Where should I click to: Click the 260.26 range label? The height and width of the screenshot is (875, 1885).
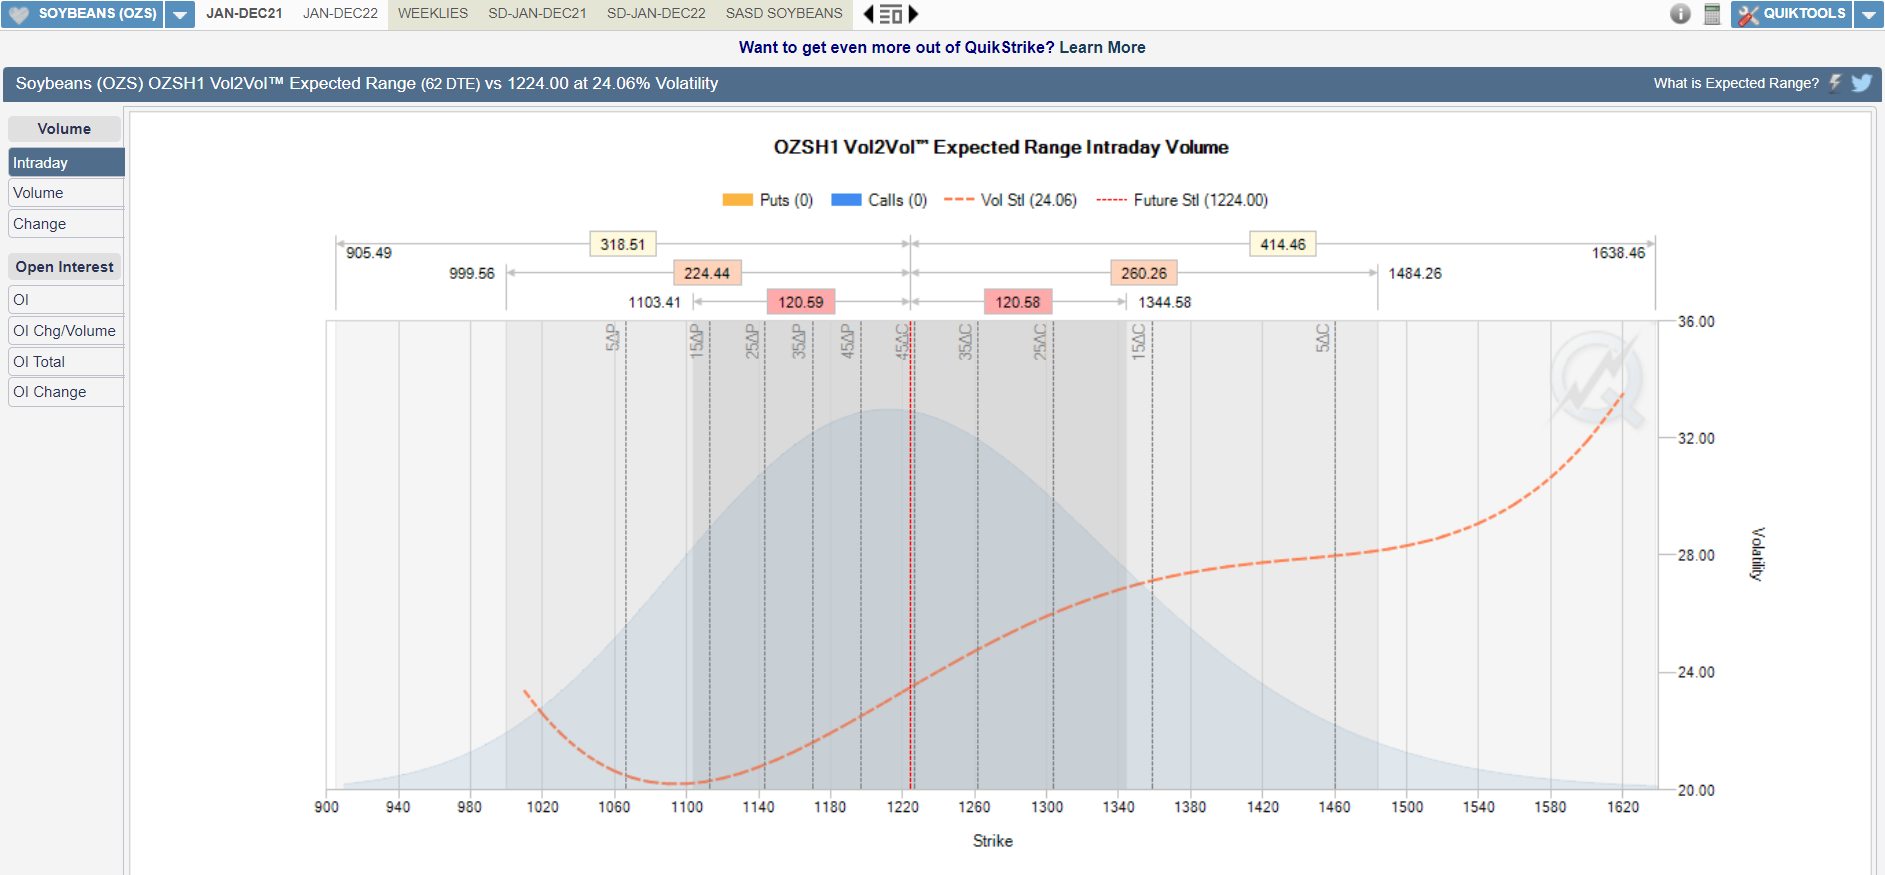(x=1144, y=273)
